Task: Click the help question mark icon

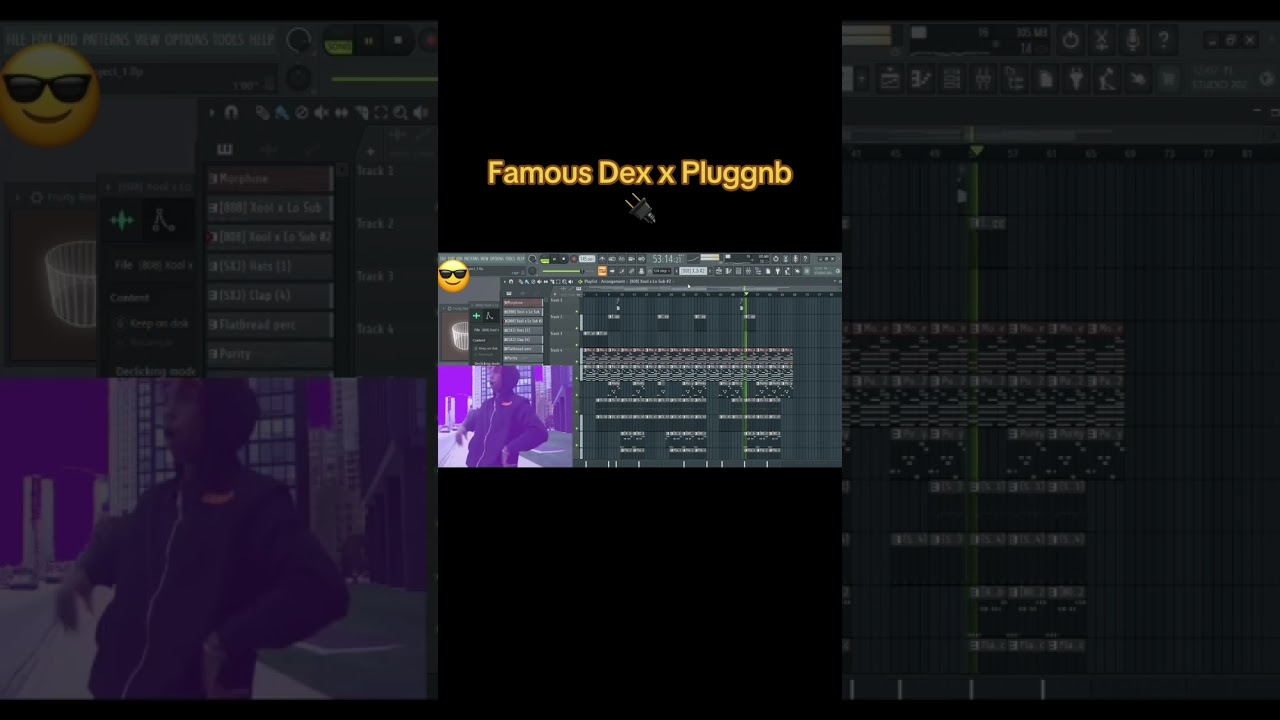Action: pos(805,259)
